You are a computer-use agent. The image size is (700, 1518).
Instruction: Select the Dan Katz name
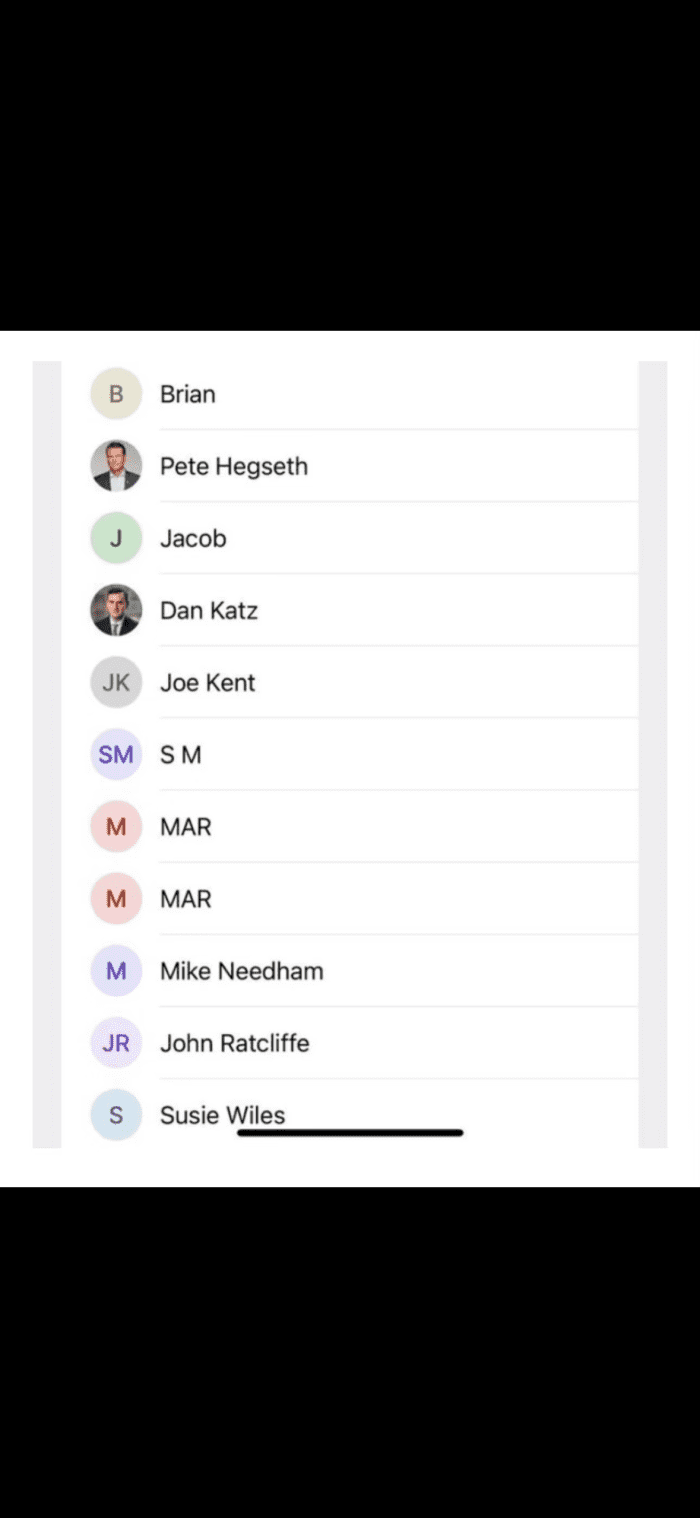[209, 610]
